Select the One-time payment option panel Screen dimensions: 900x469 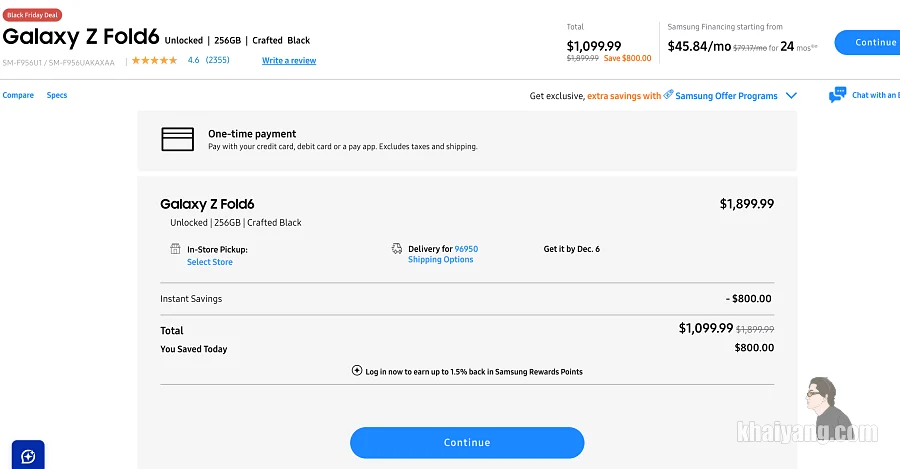(x=467, y=141)
